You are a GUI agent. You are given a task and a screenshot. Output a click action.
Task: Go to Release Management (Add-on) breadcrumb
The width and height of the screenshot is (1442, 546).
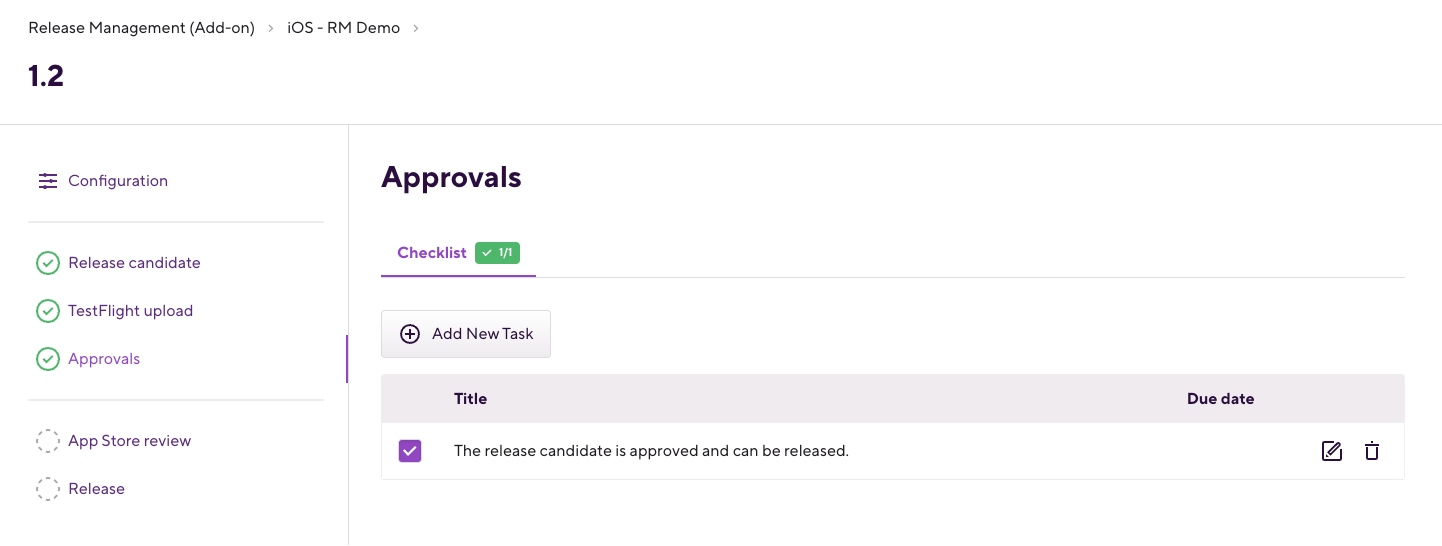click(x=141, y=28)
